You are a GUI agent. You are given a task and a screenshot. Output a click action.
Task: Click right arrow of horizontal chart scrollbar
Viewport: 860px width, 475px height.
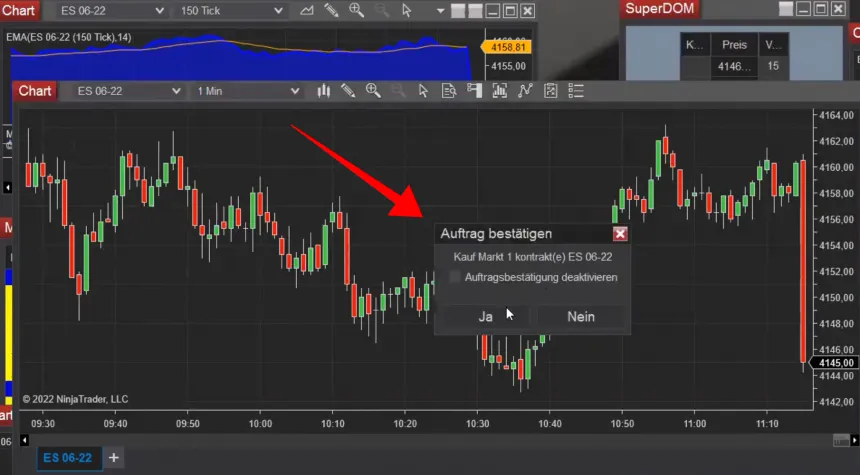pyautogui.click(x=855, y=440)
